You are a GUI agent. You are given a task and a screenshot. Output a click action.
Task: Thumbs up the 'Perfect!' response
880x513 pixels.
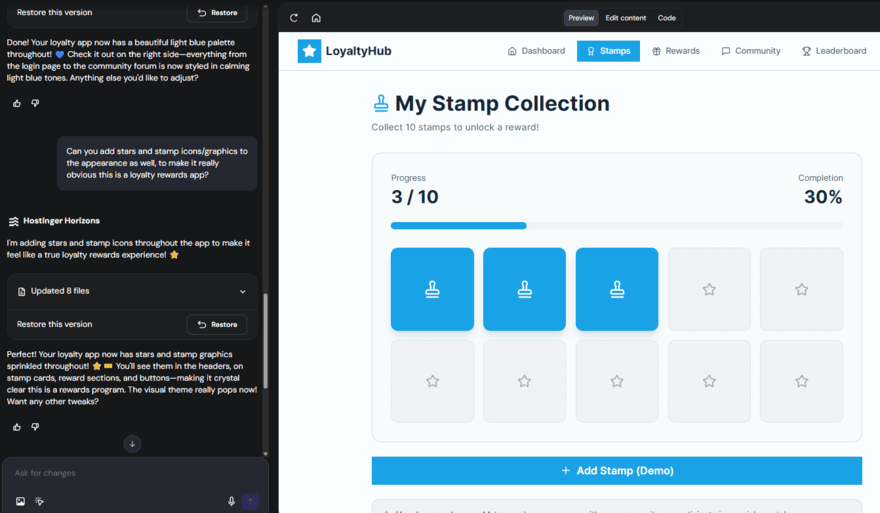click(17, 427)
